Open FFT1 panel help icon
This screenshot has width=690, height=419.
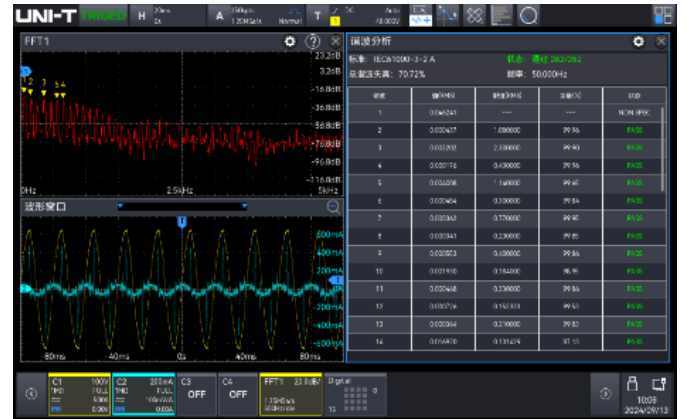tap(313, 42)
